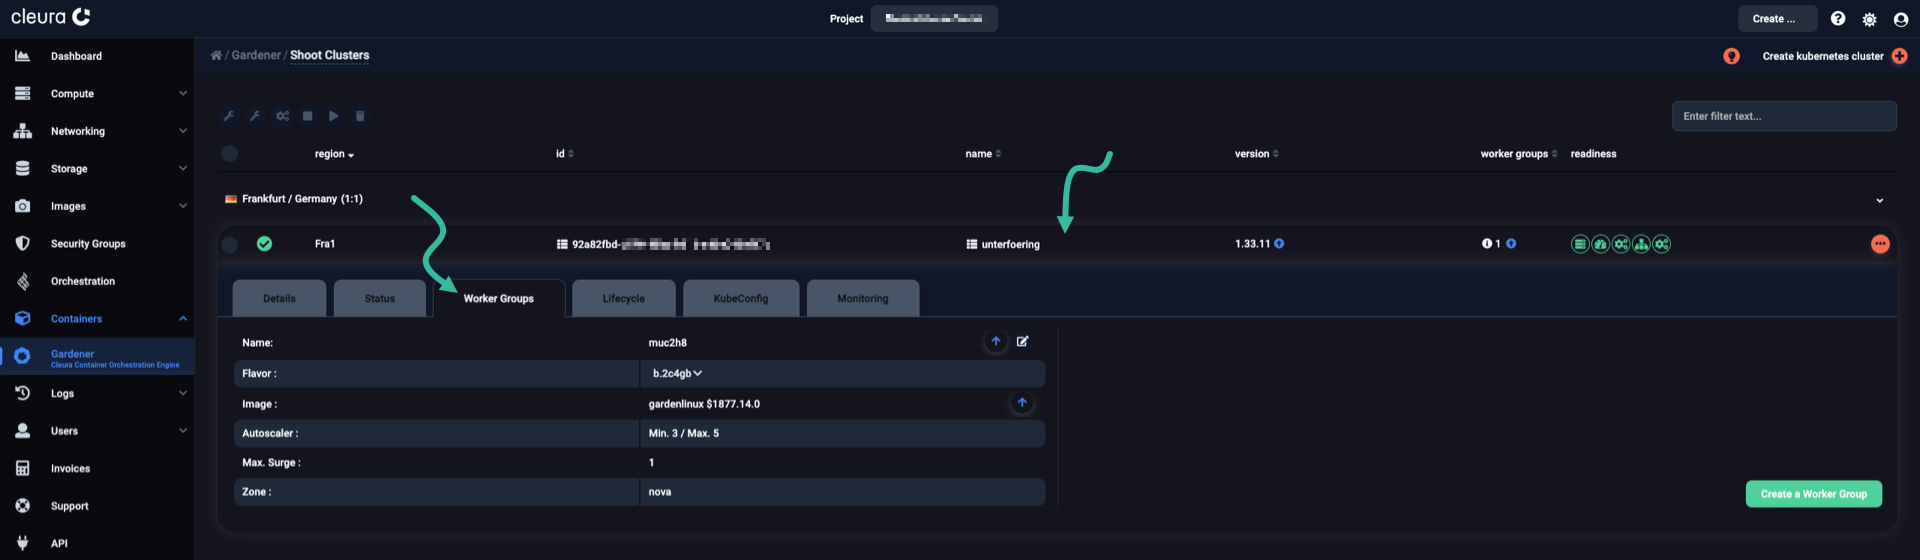This screenshot has width=1920, height=560.
Task: Open Support in the sidebar
Action: (70, 506)
